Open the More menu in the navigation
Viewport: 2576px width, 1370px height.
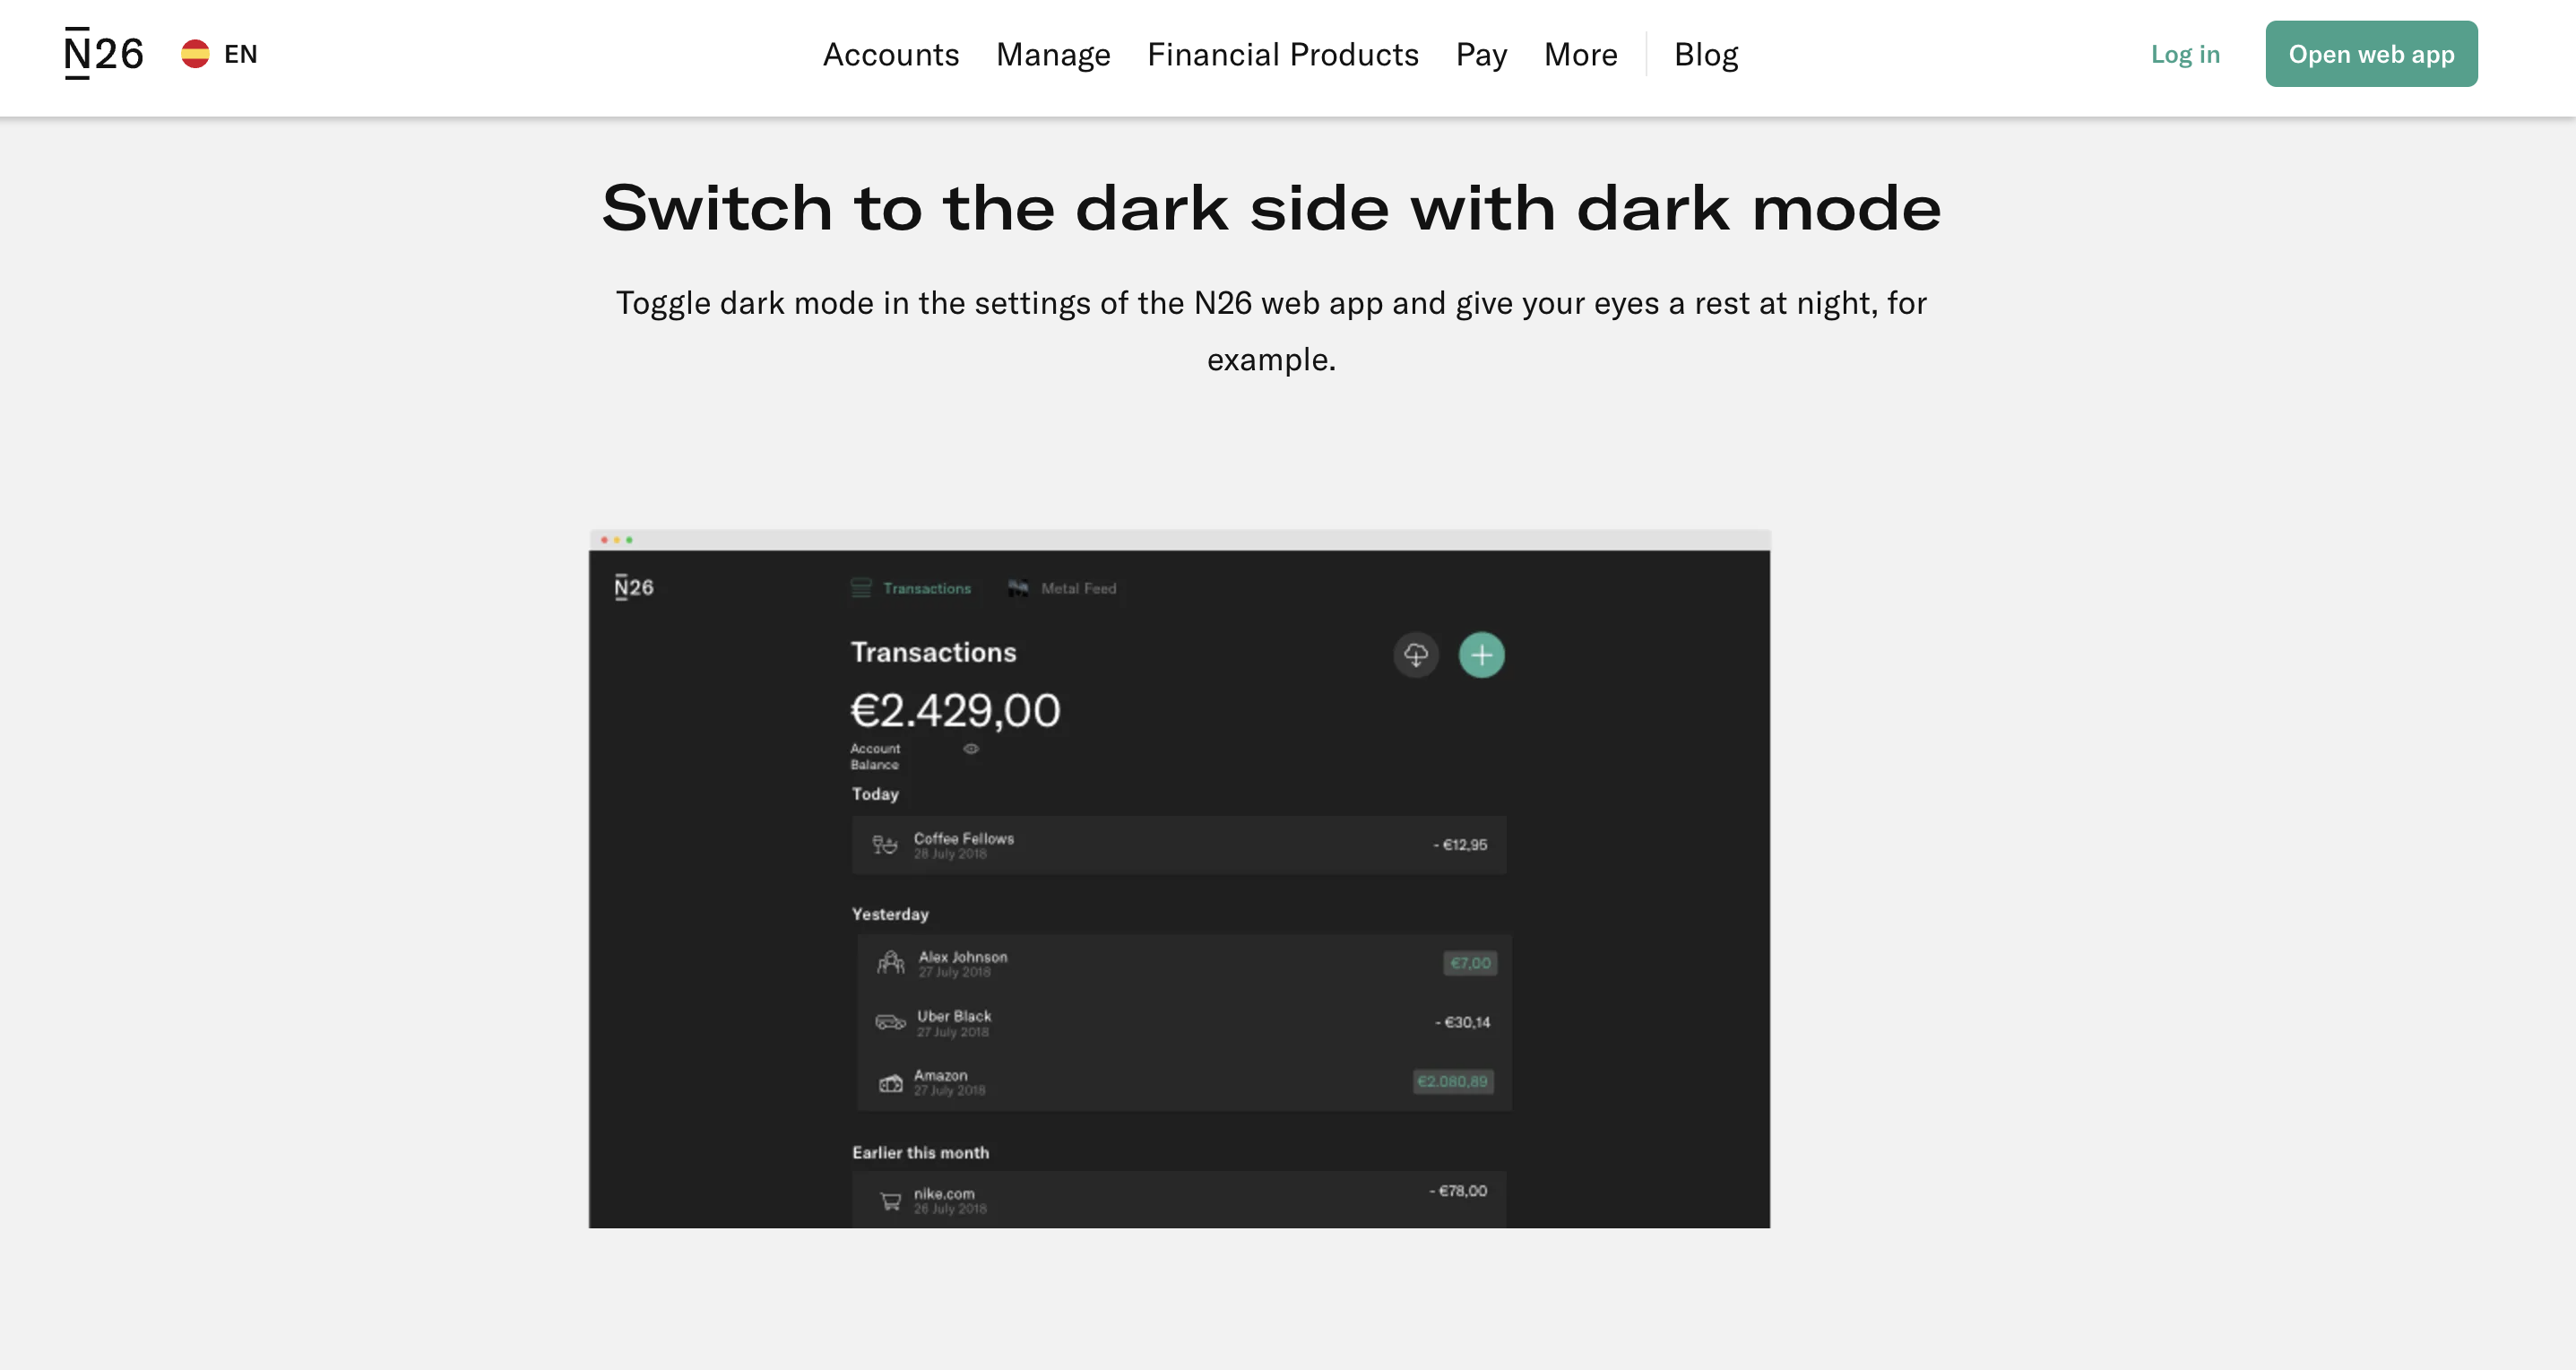[1580, 55]
